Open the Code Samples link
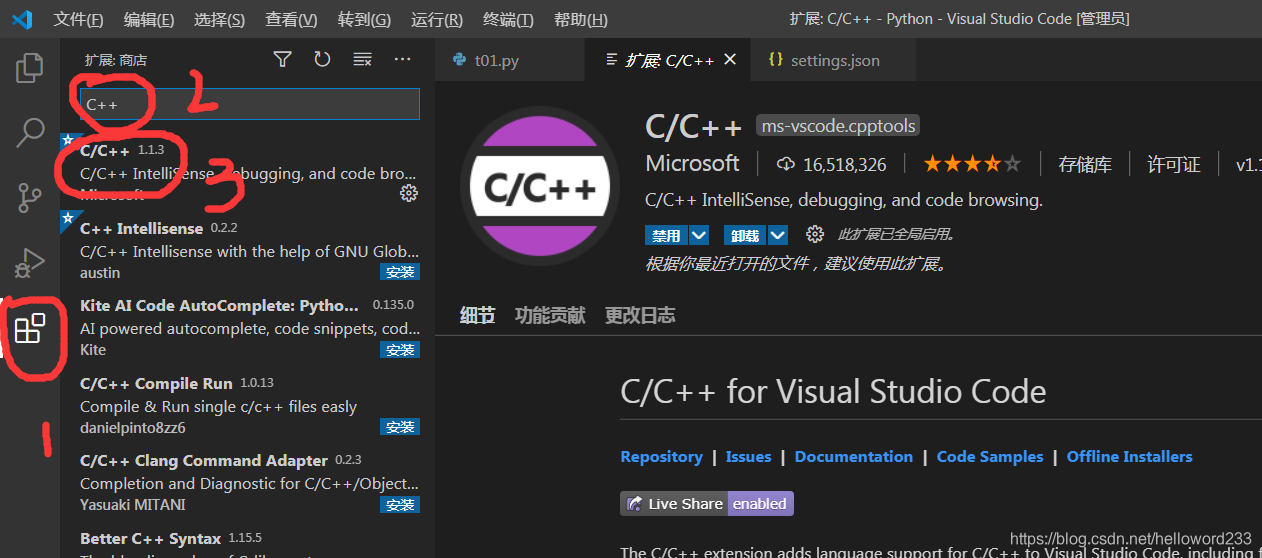The width and height of the screenshot is (1262, 558). [x=990, y=457]
